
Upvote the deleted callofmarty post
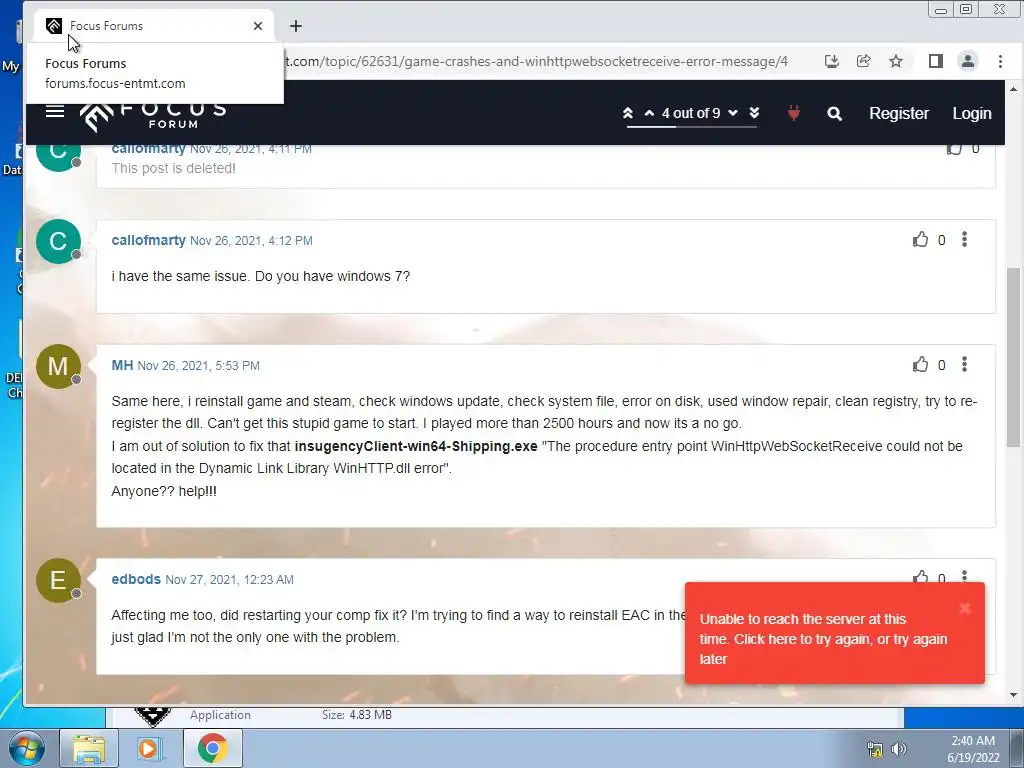click(954, 150)
